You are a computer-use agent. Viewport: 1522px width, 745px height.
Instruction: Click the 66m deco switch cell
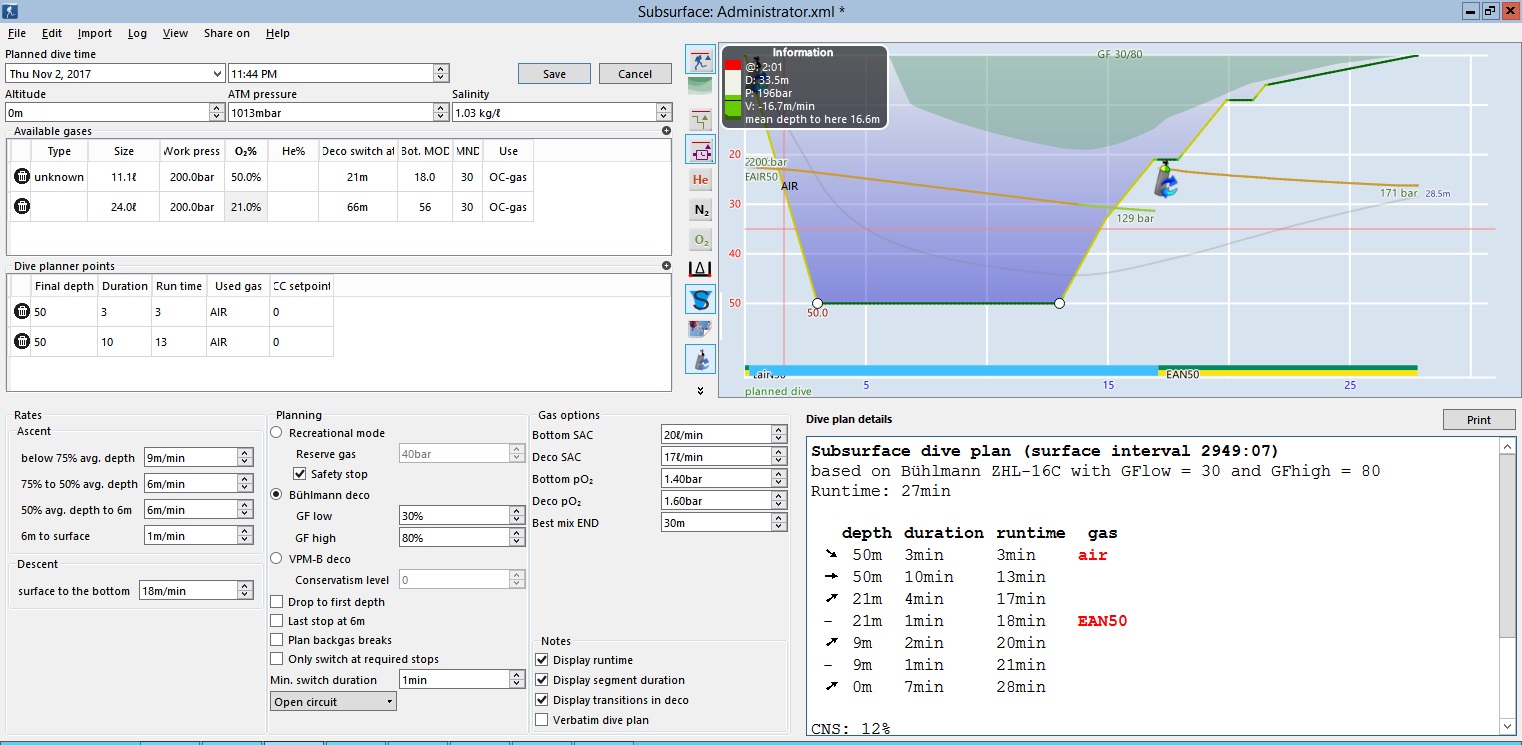coord(358,207)
